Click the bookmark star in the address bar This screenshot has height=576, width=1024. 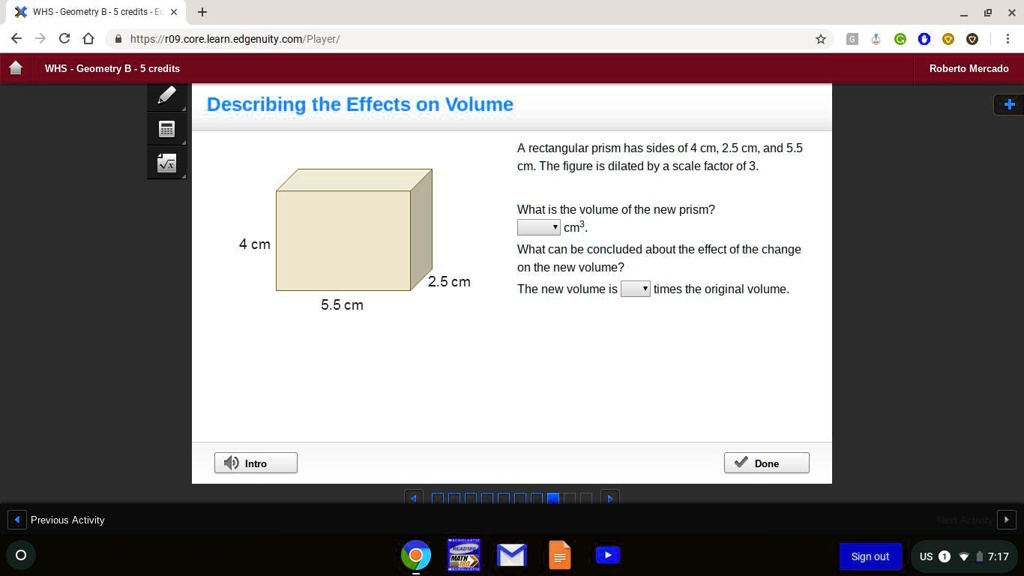(x=820, y=39)
